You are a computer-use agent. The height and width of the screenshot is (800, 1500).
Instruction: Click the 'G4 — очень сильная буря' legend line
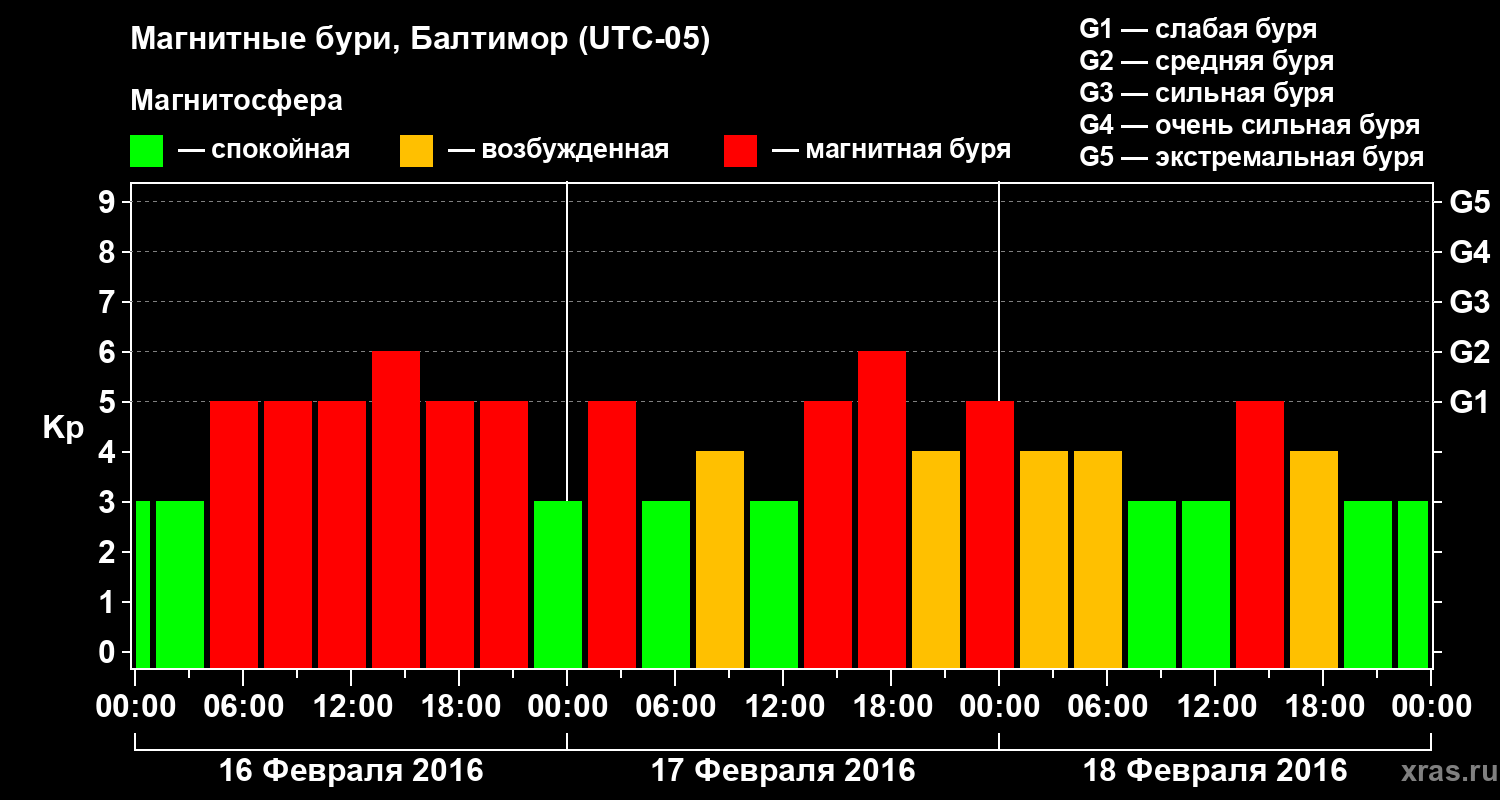pos(1249,125)
